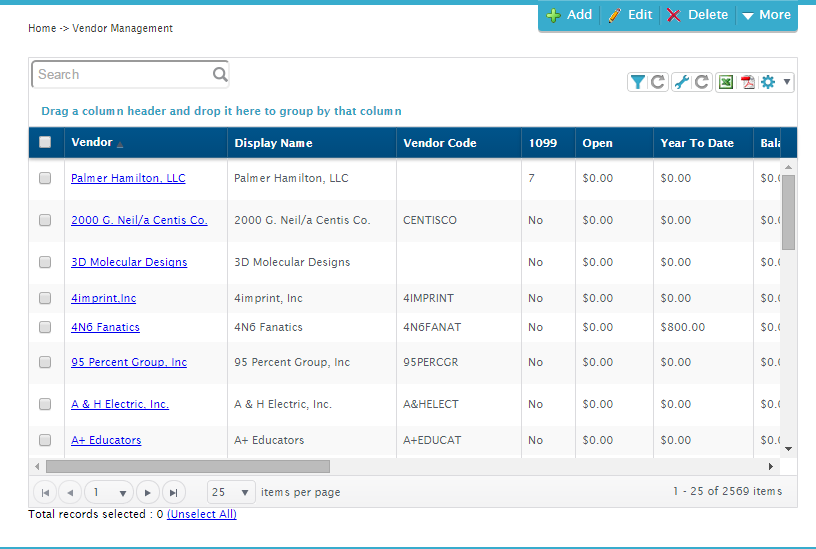Click the Delete button

coord(697,15)
